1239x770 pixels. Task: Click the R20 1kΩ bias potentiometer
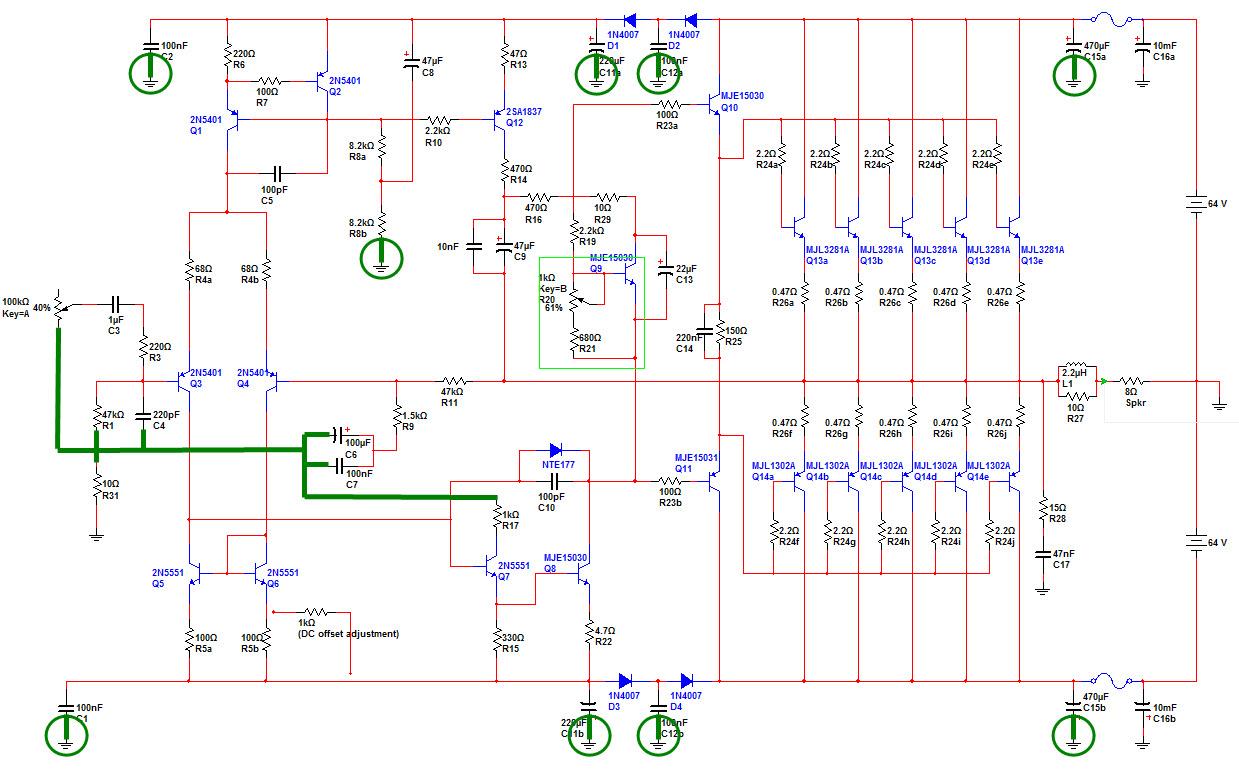[x=576, y=300]
